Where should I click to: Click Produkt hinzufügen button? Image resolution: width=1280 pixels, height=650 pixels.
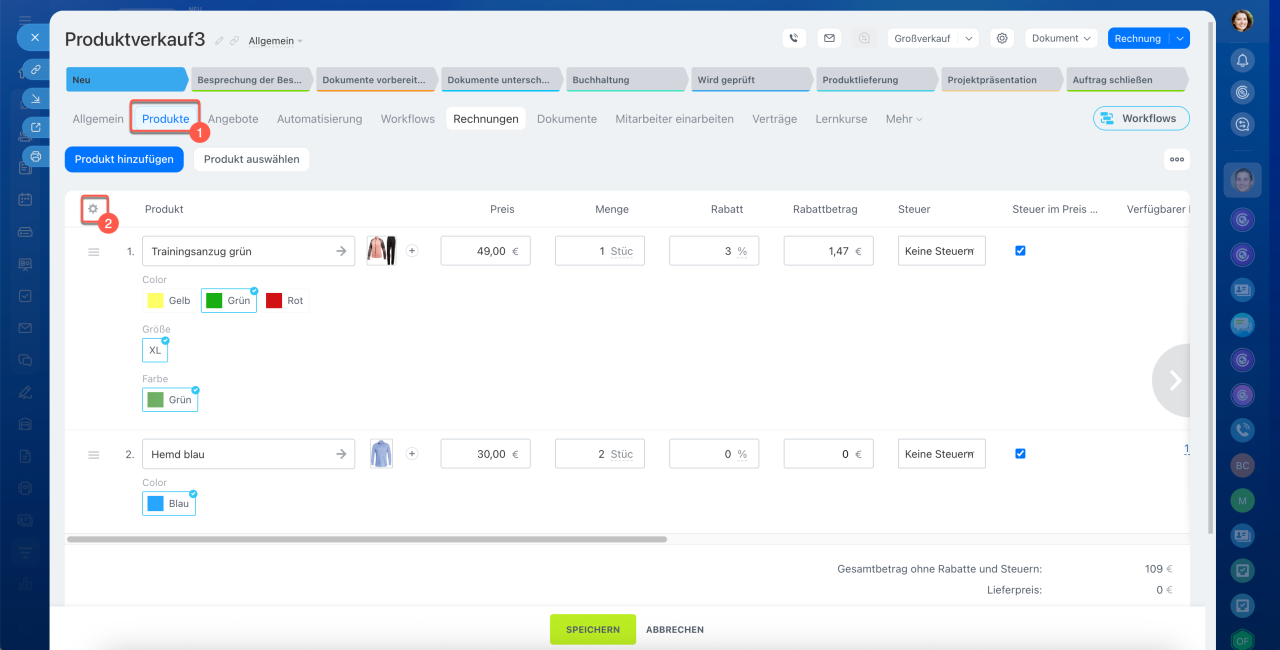[124, 159]
